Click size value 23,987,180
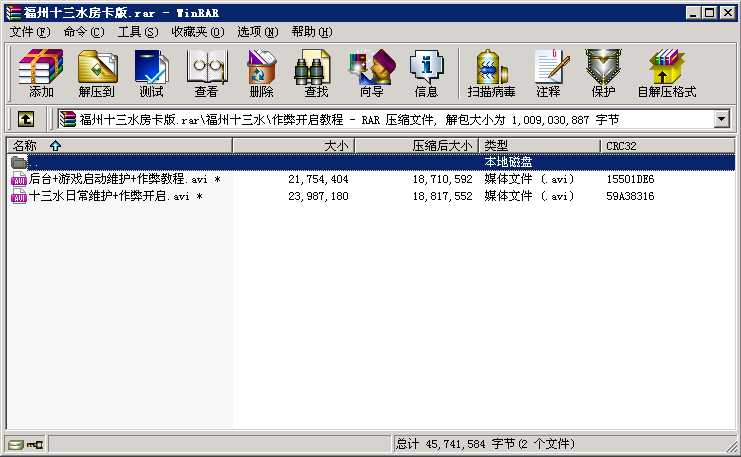The image size is (741, 457). [x=318, y=196]
